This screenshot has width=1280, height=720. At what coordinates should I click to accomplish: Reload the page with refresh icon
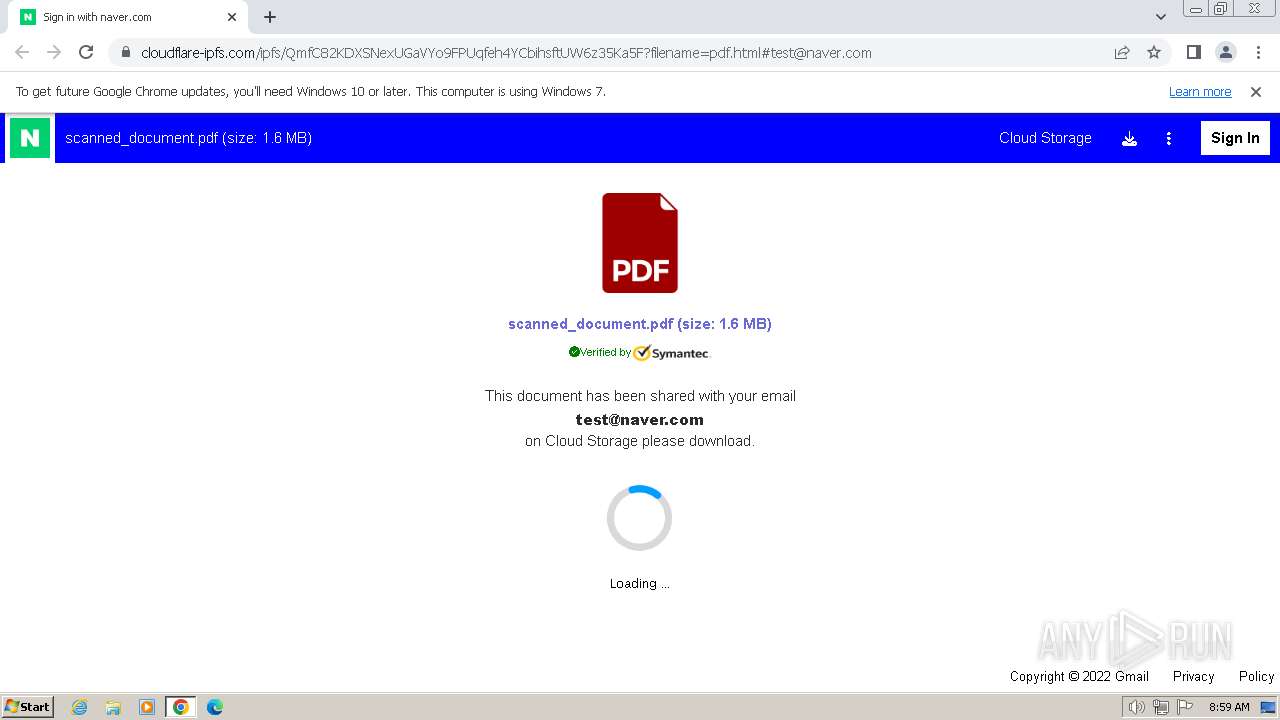[x=86, y=52]
